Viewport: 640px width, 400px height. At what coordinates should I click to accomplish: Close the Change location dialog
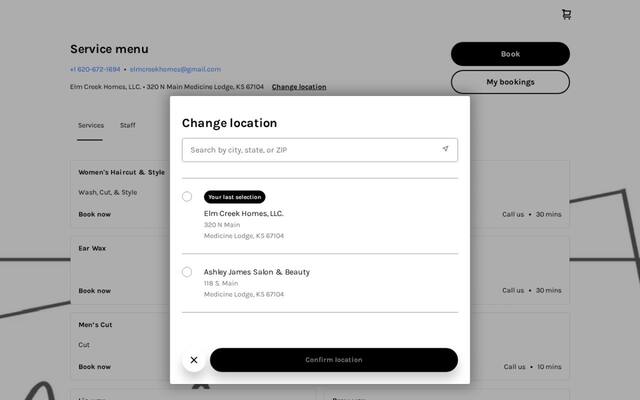point(194,360)
